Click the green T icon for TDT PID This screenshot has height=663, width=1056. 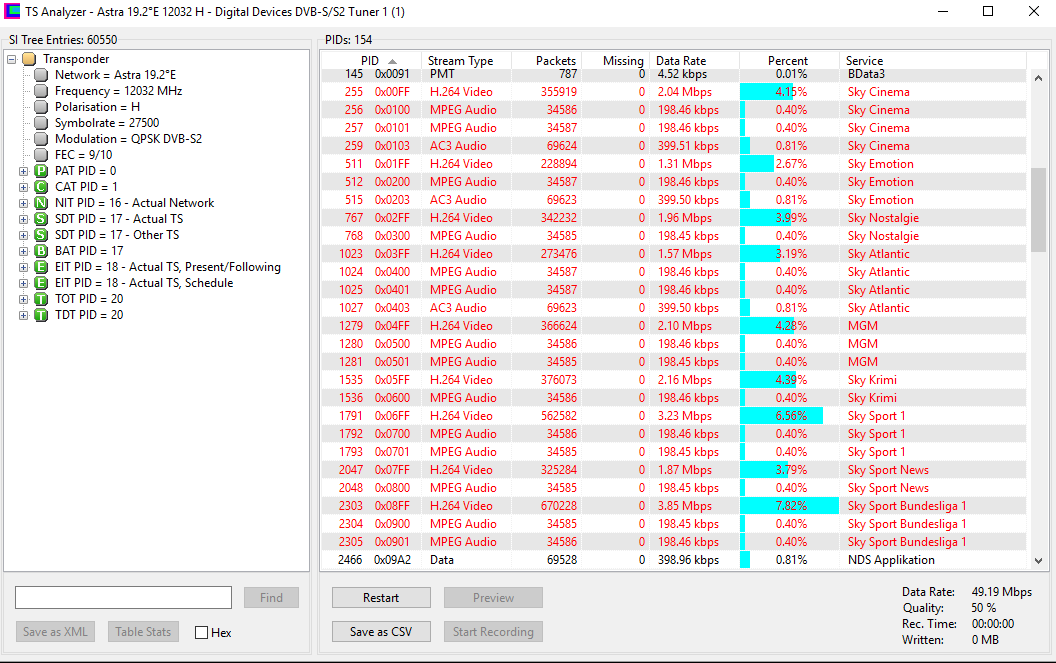[x=41, y=315]
